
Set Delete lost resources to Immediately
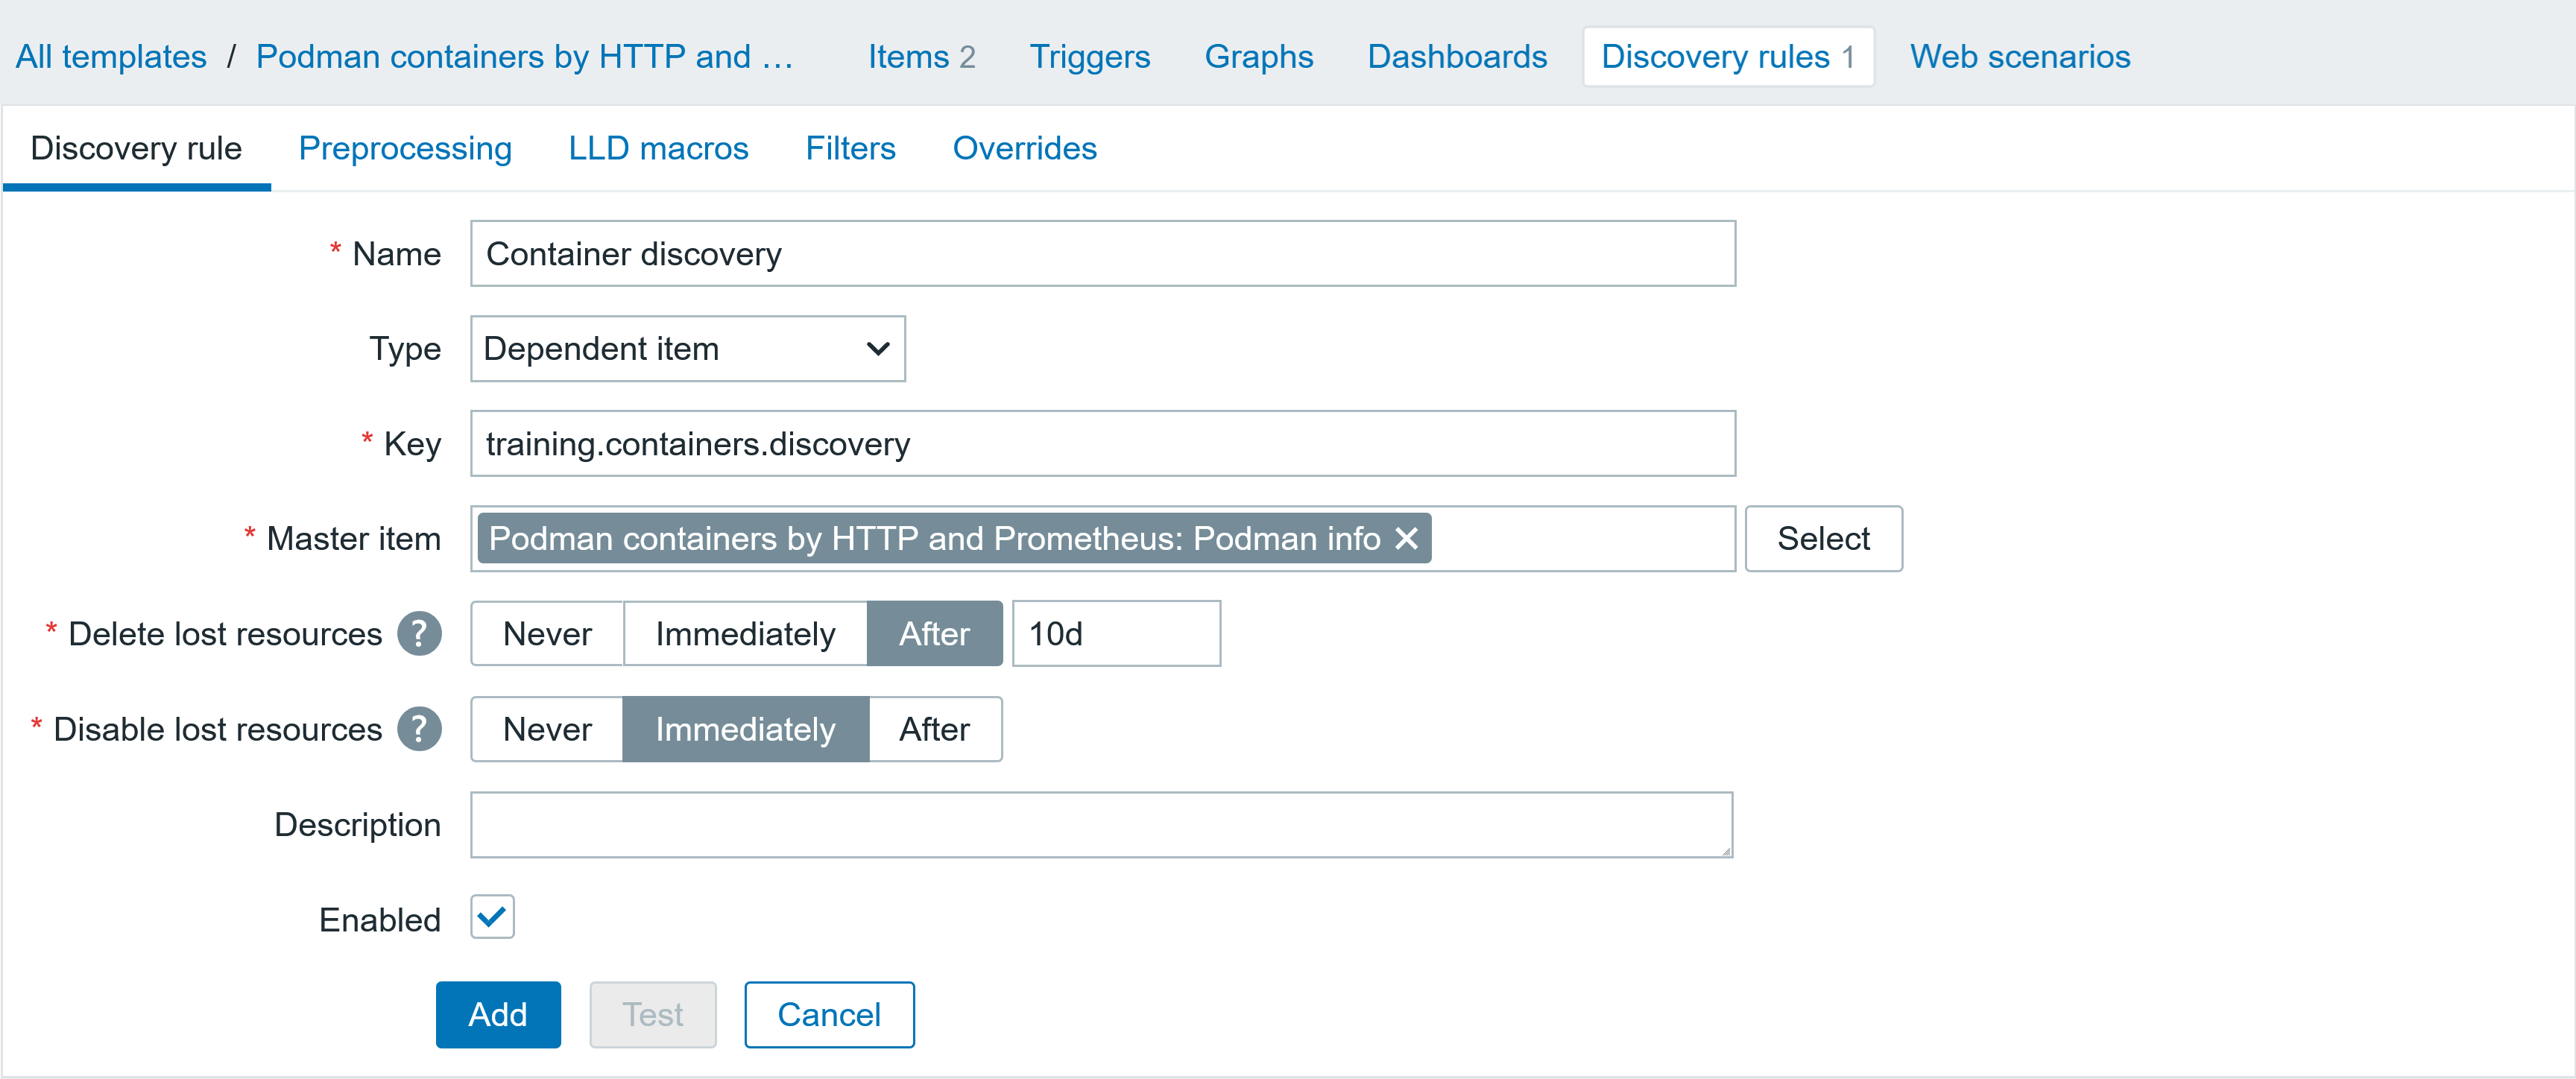(x=745, y=634)
